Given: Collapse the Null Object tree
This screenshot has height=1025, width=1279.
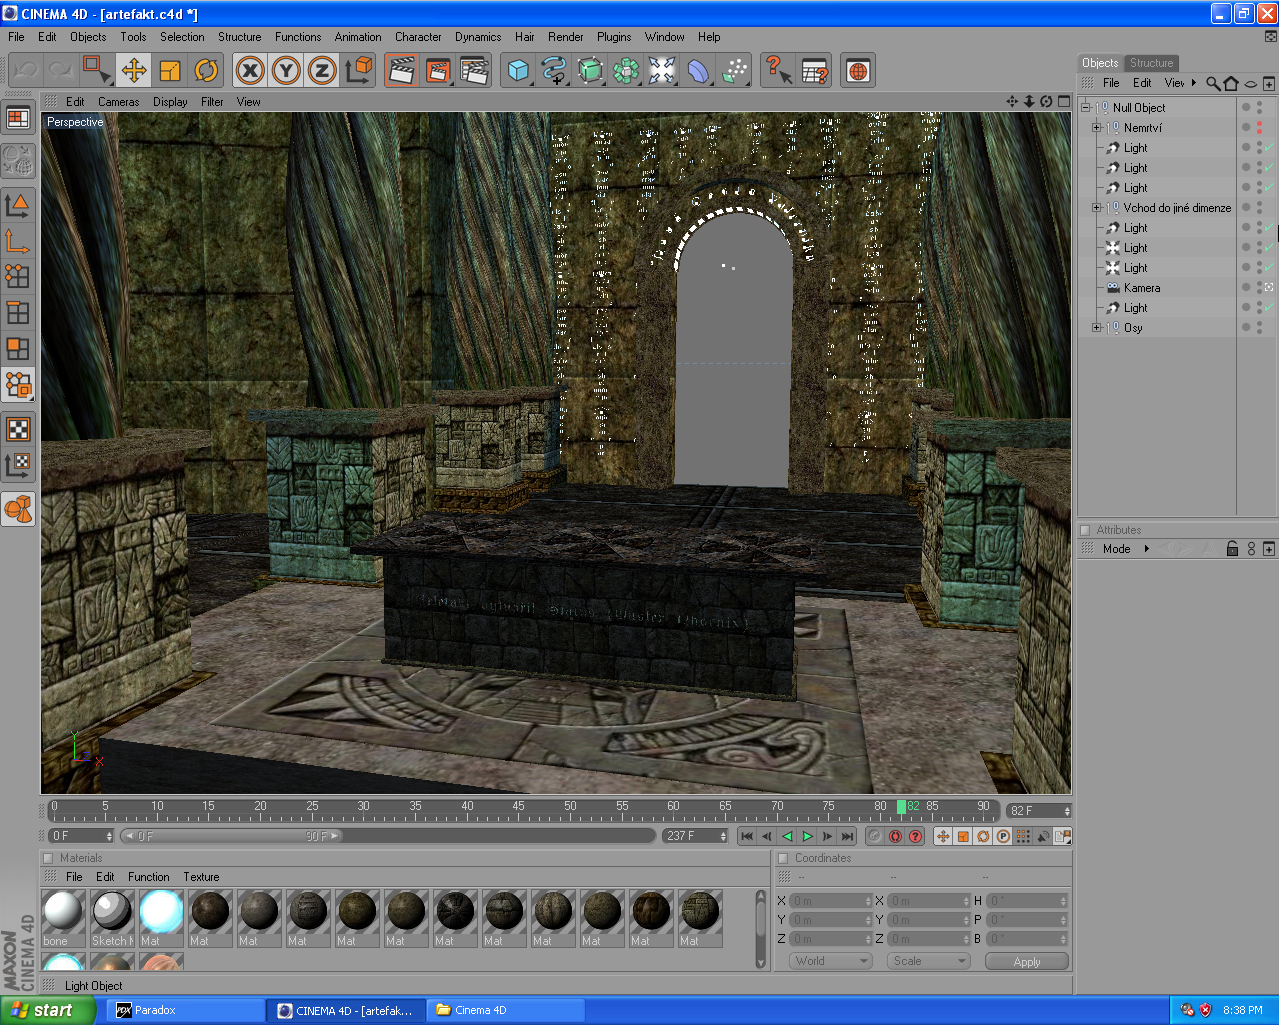Looking at the screenshot, I should 1085,108.
